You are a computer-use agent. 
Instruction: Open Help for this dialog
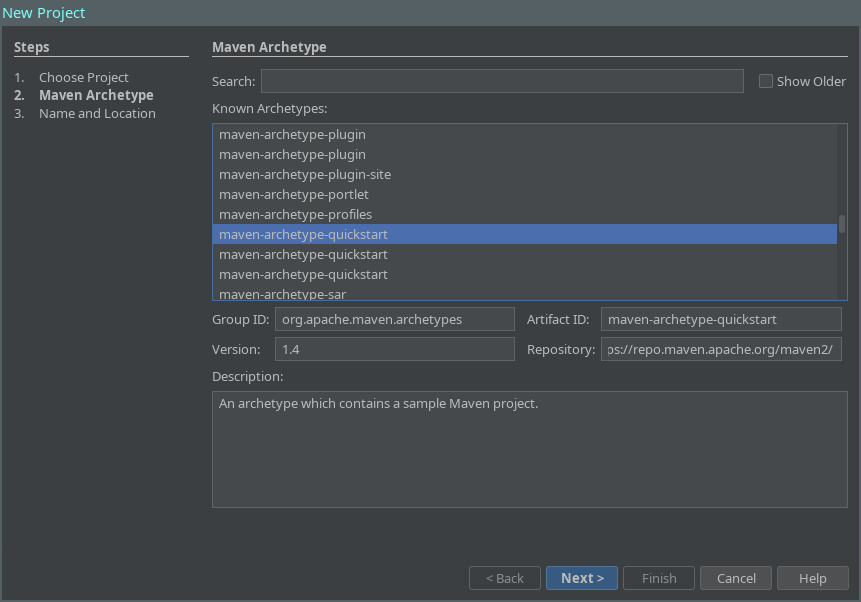812,578
